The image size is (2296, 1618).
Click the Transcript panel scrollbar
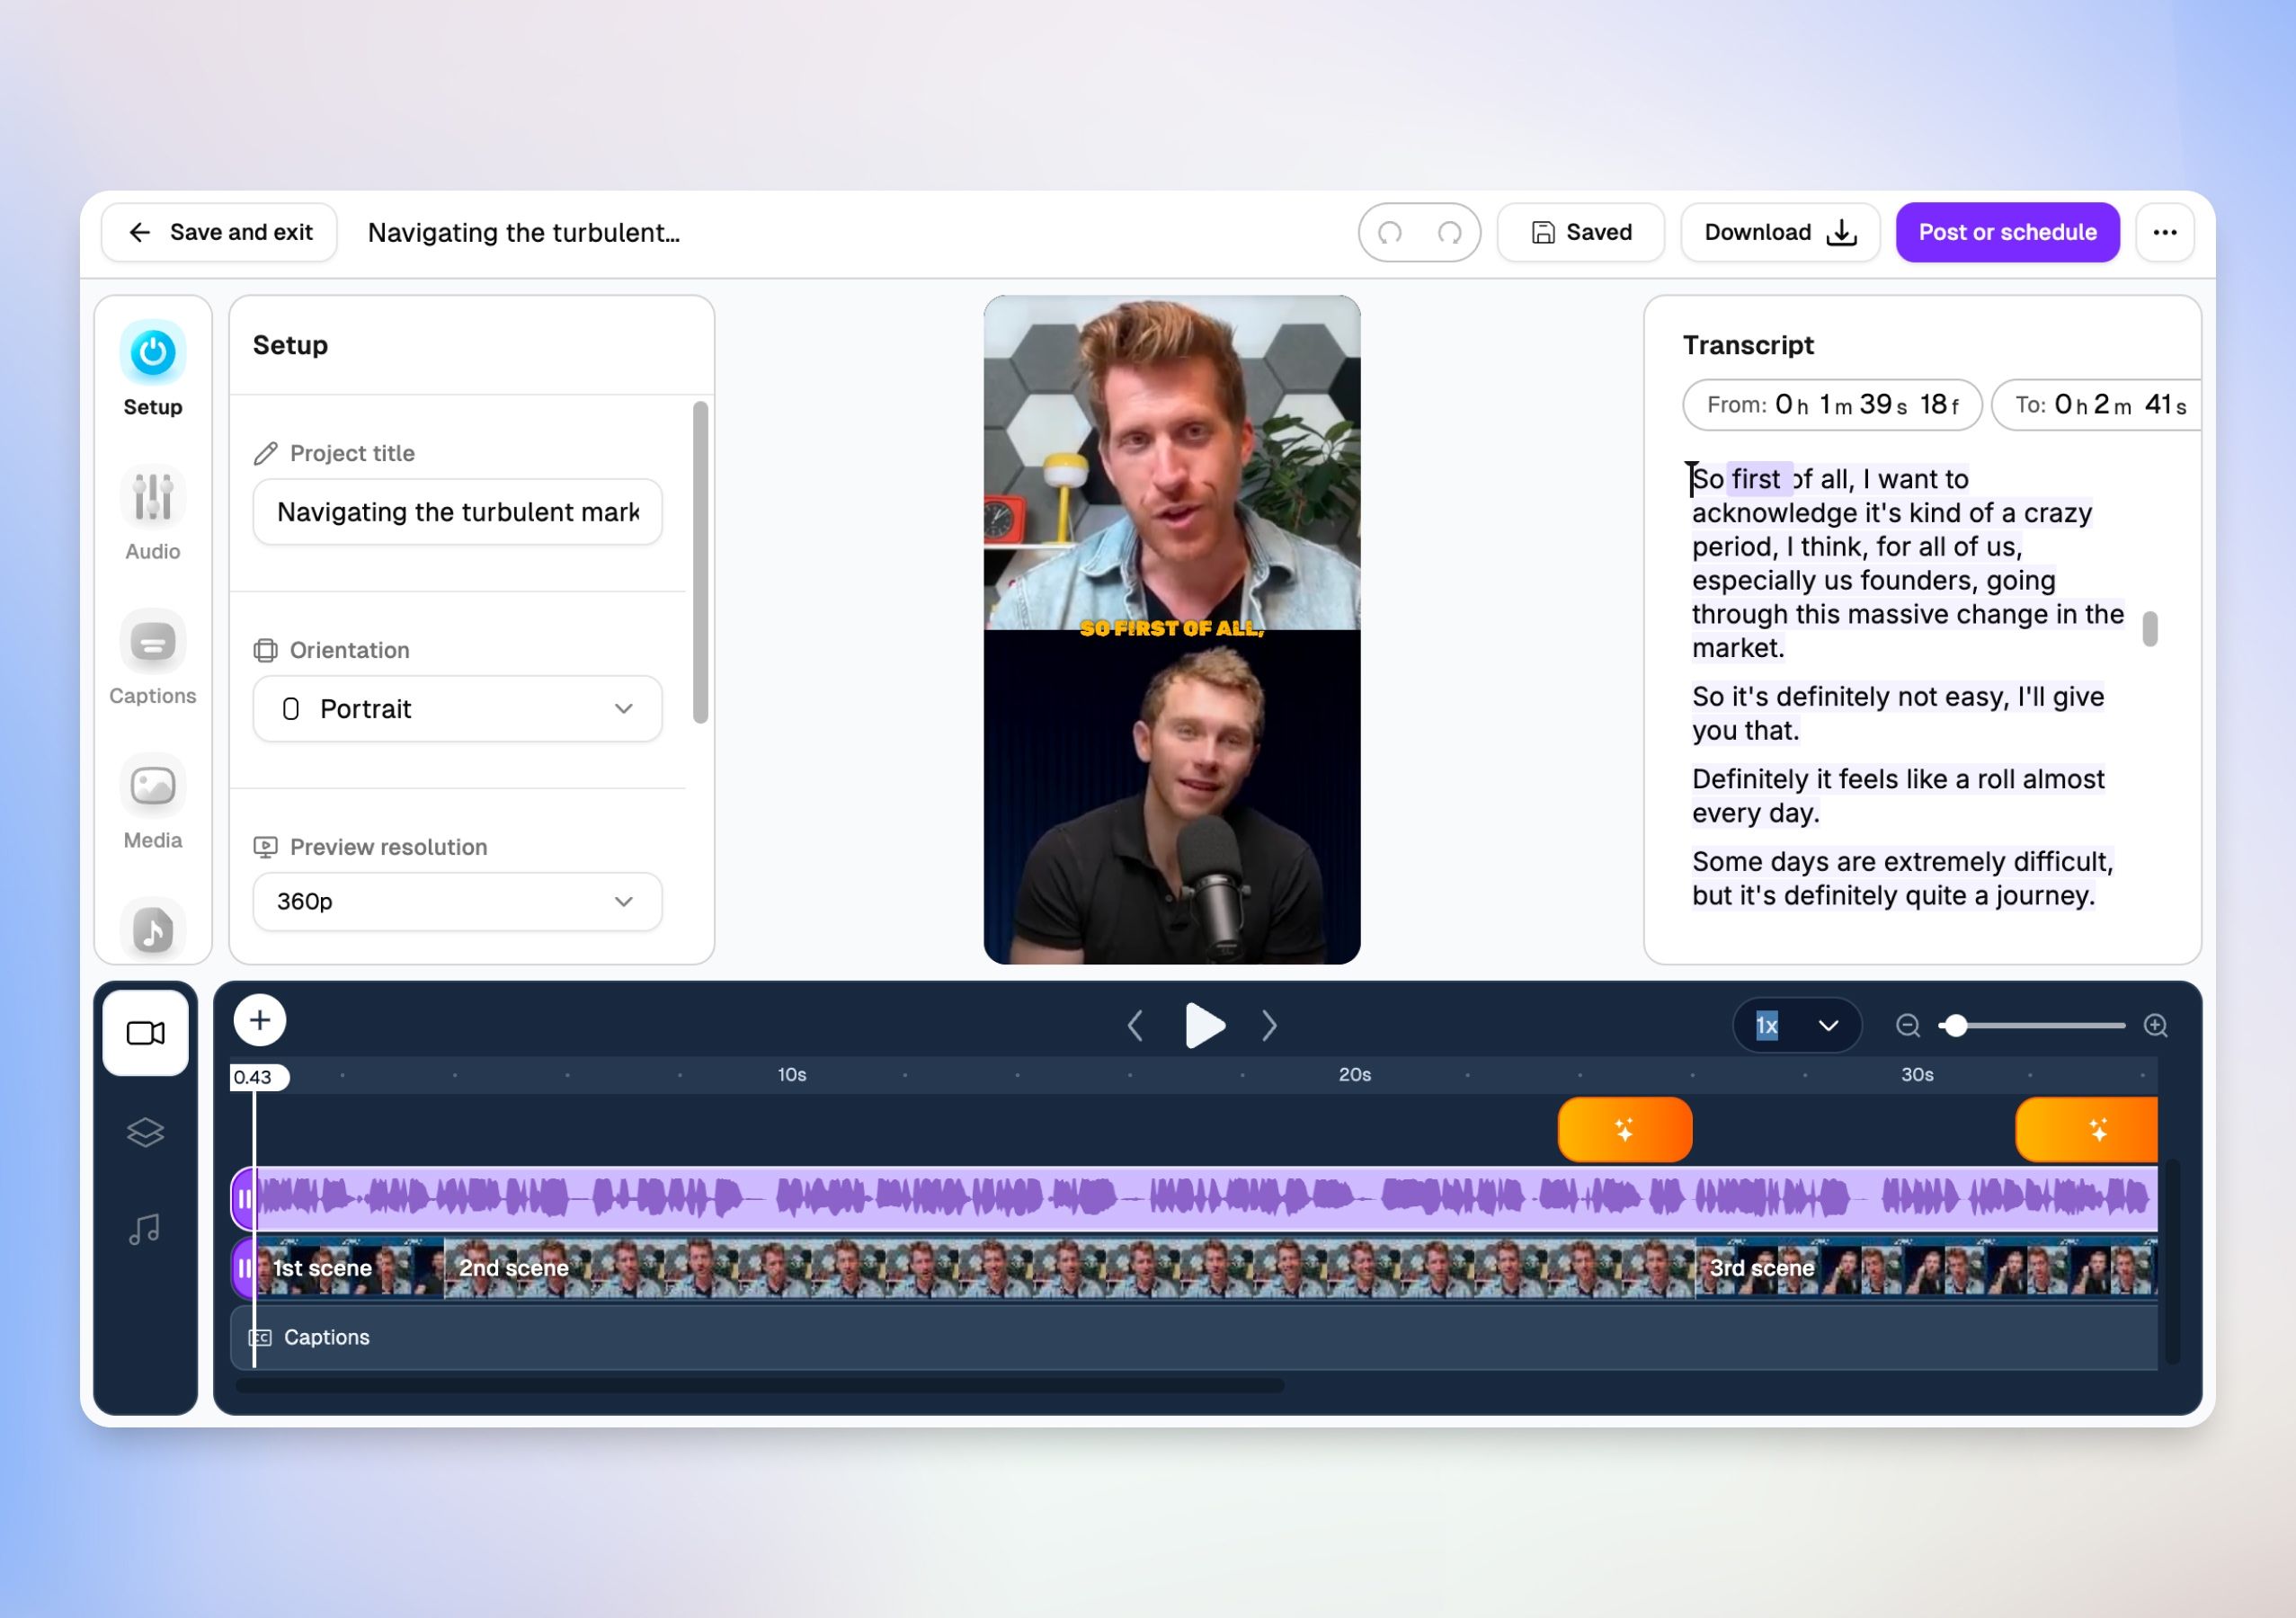[2150, 629]
